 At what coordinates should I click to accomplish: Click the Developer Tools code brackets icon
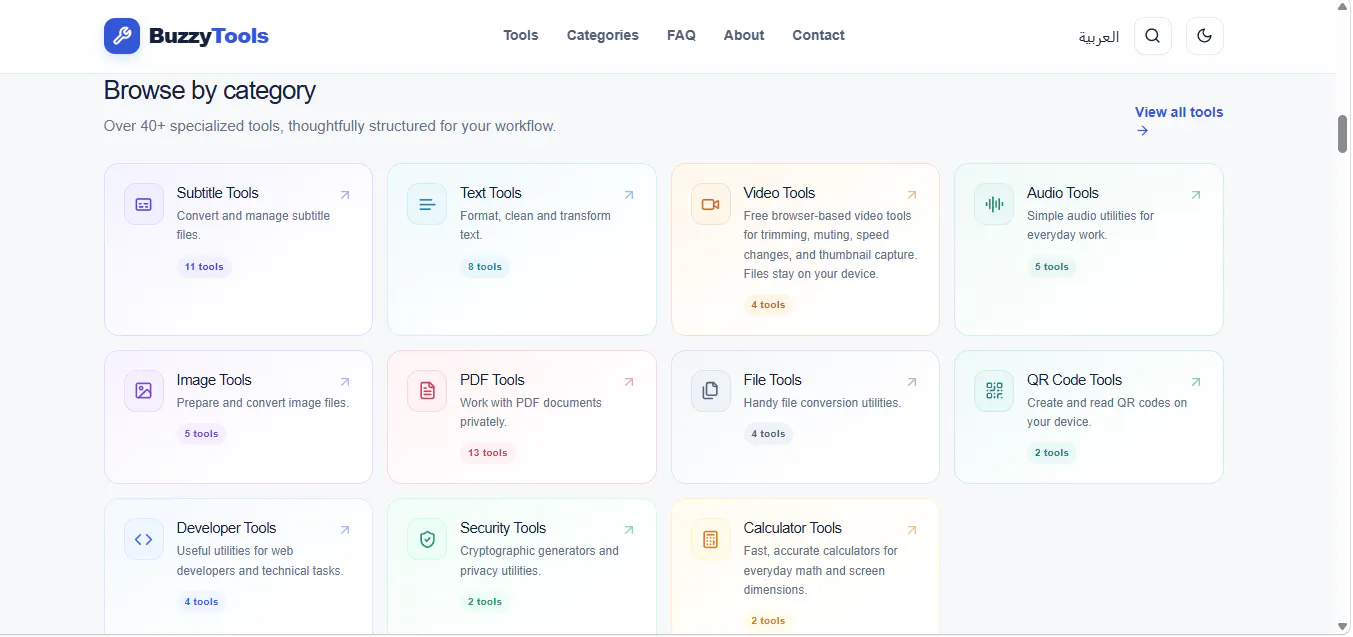click(x=144, y=539)
